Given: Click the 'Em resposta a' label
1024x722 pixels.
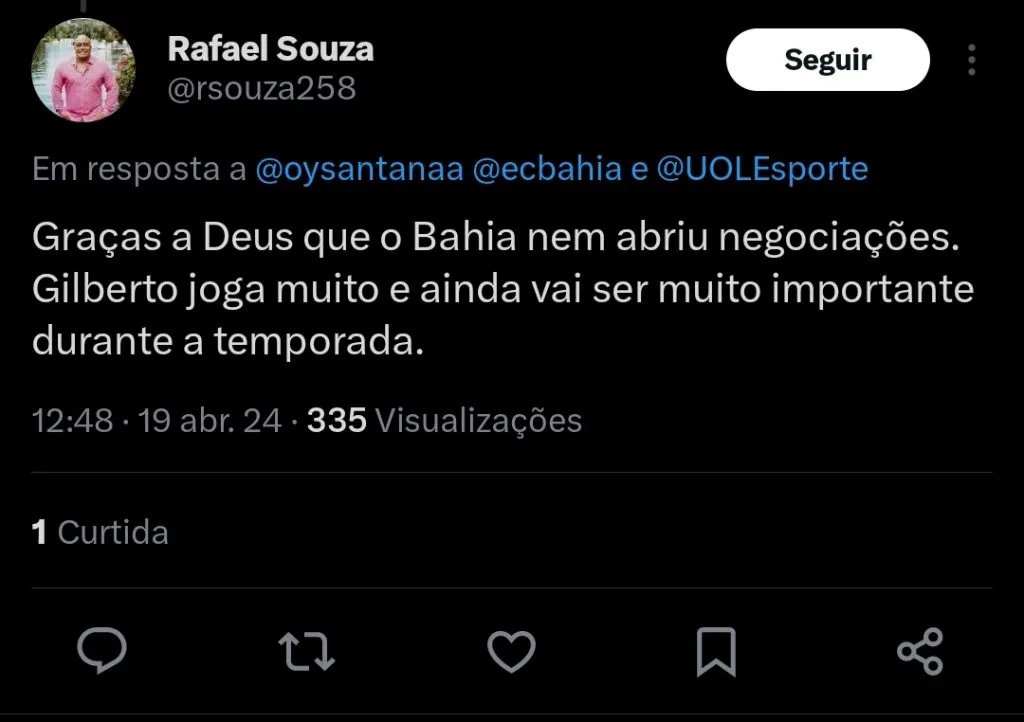Looking at the screenshot, I should click(x=139, y=169).
